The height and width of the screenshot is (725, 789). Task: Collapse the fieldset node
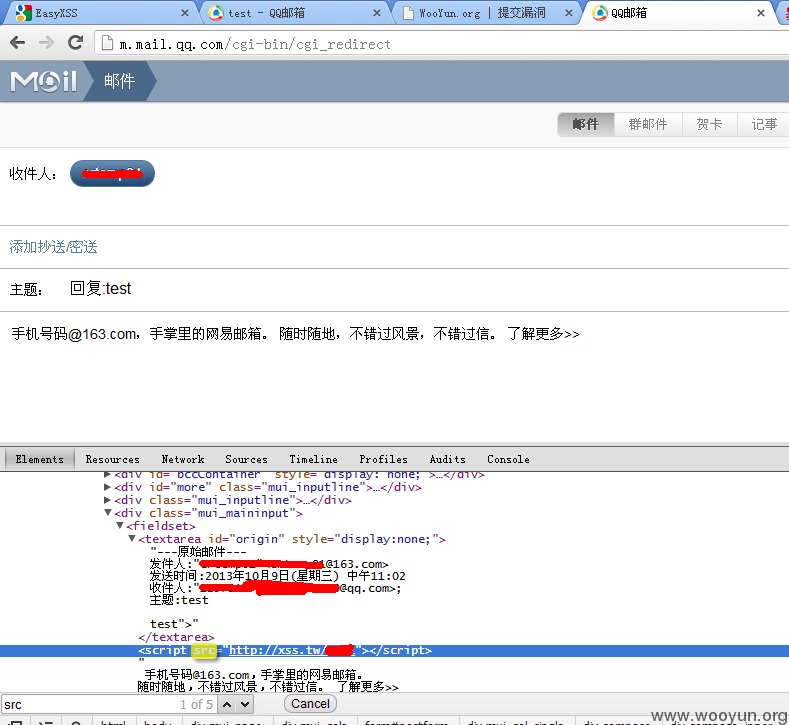point(120,526)
